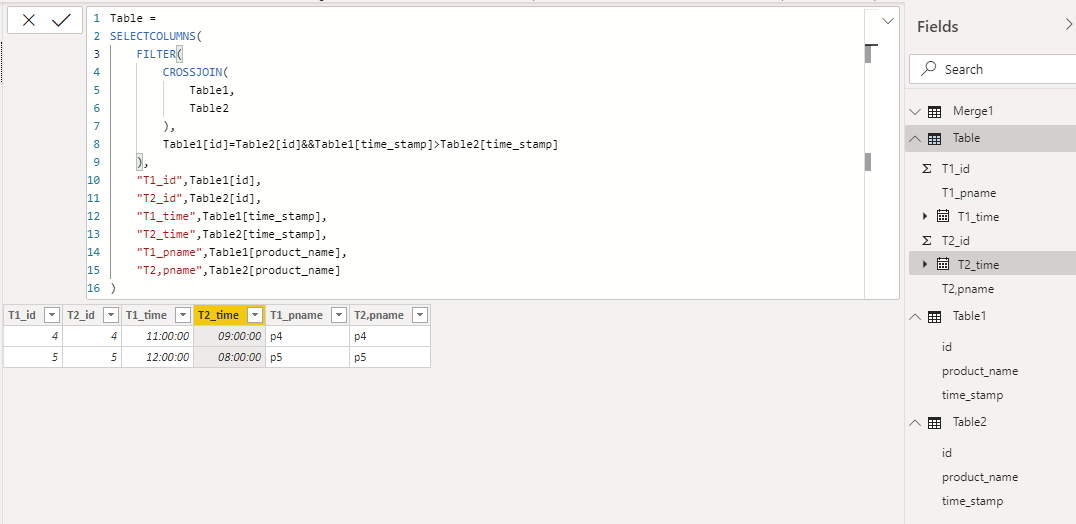Click the FILTER keyword in formula
Image resolution: width=1076 pixels, height=524 pixels.
pyautogui.click(x=156, y=54)
